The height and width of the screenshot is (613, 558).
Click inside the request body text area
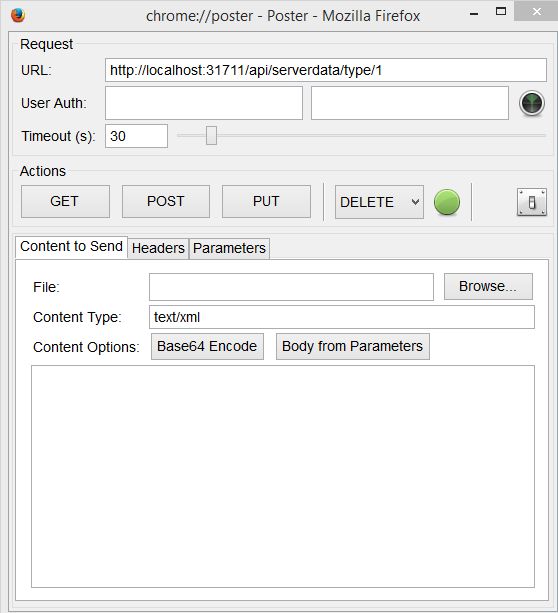pos(283,476)
